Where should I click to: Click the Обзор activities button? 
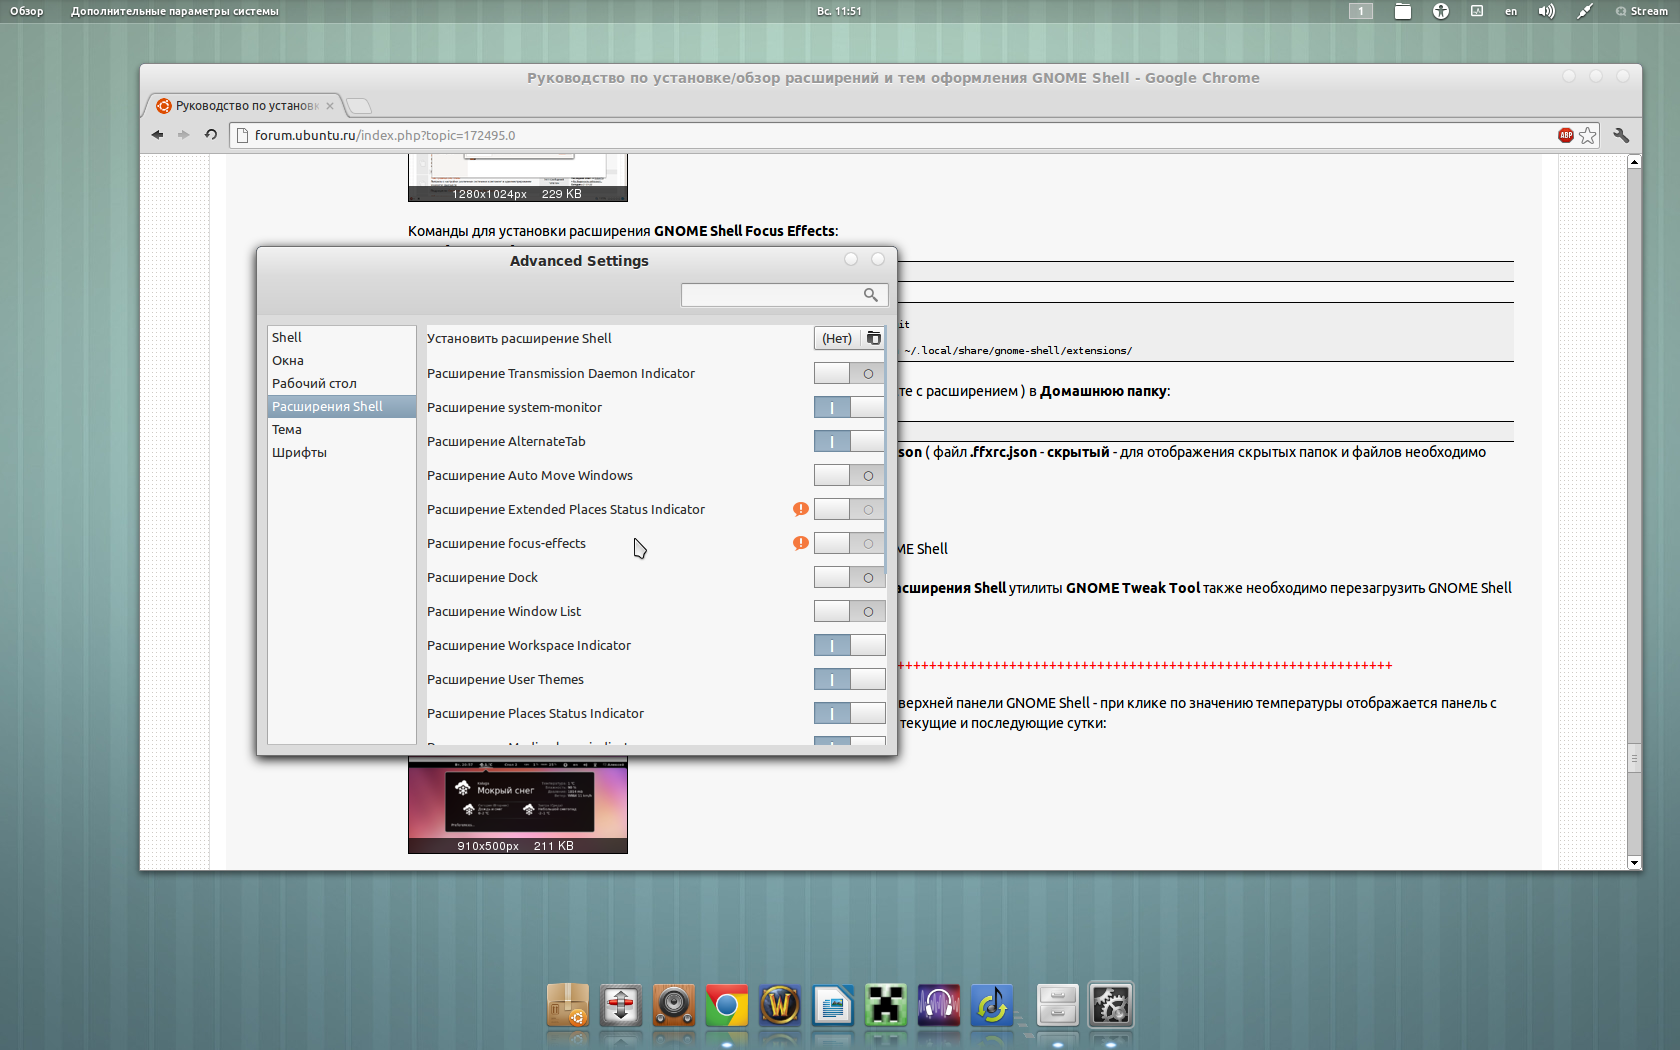click(x=27, y=11)
